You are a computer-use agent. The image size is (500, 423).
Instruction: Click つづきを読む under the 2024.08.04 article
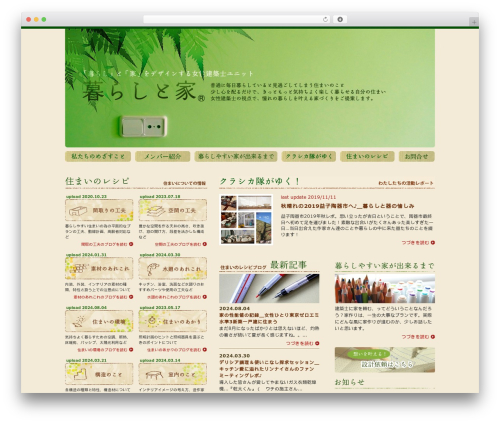300,343
